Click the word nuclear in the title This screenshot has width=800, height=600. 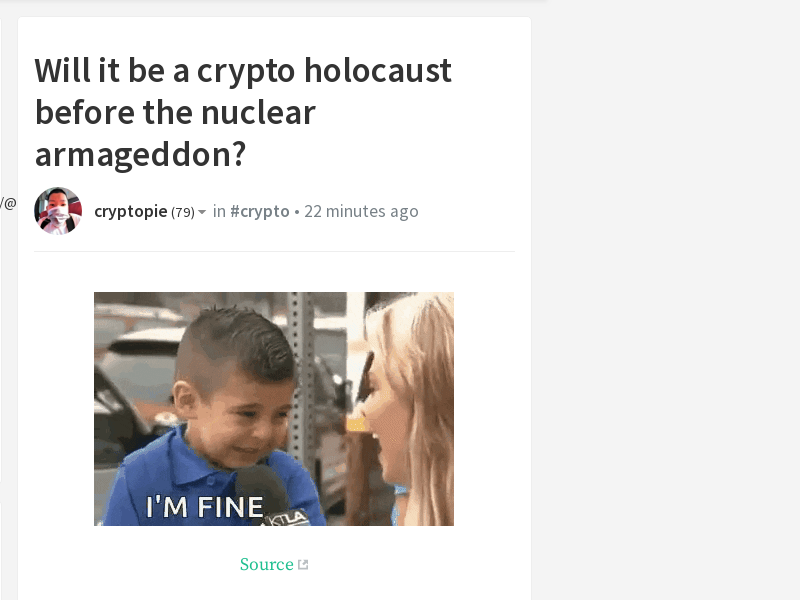pos(258,112)
